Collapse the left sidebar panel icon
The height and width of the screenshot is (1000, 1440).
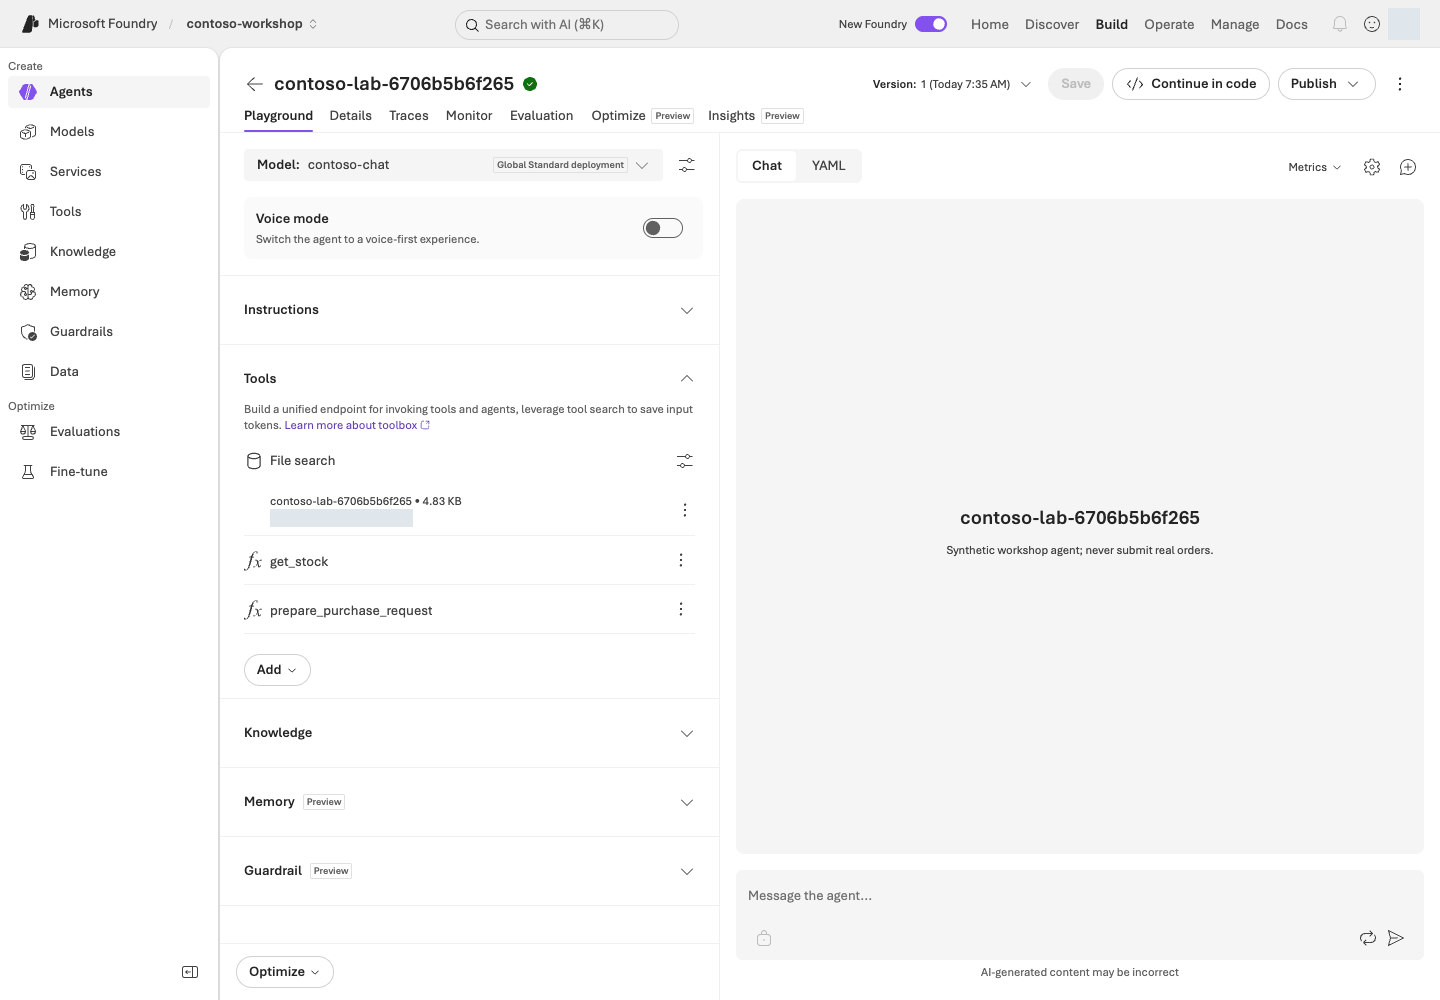pos(190,972)
